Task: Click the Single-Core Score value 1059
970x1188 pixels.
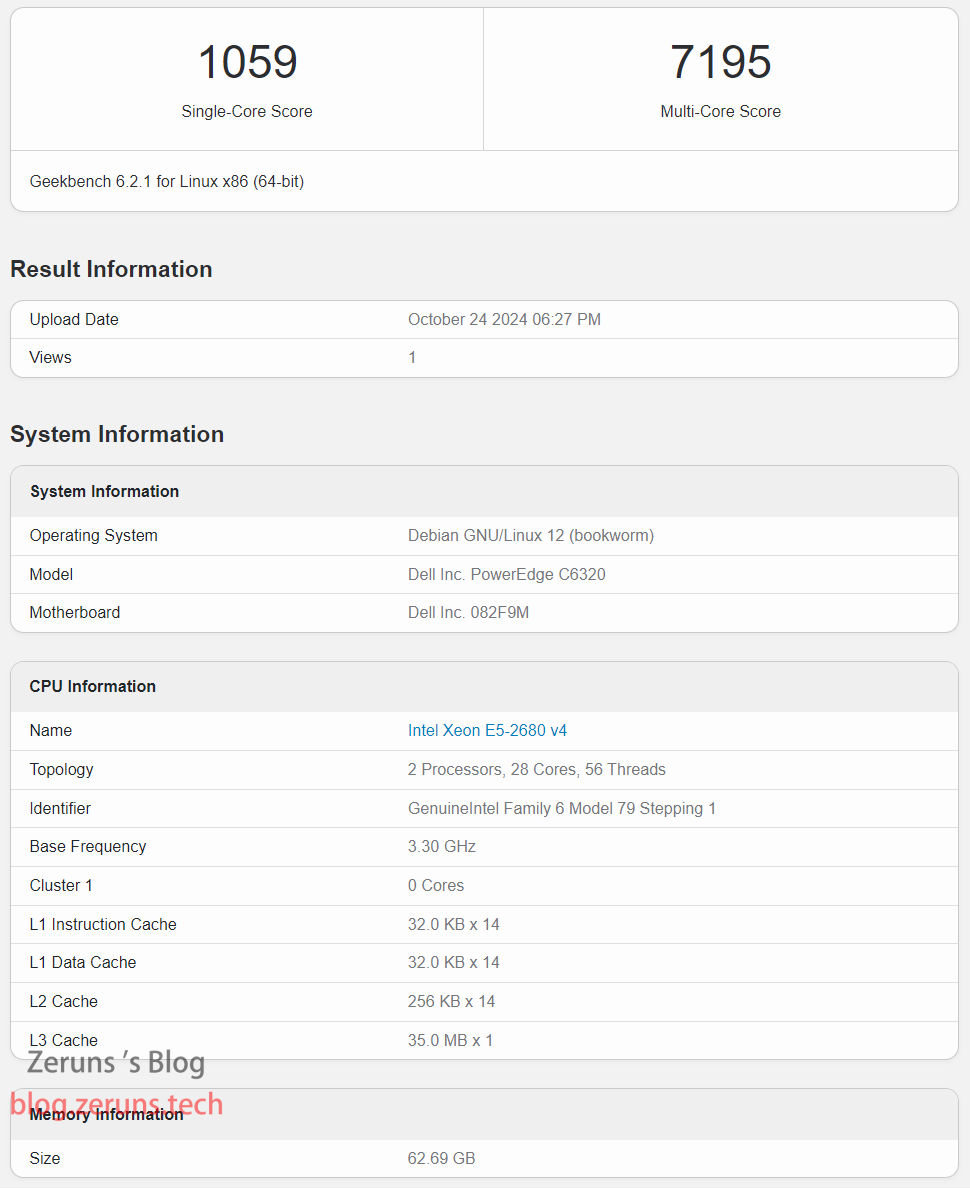Action: pyautogui.click(x=247, y=62)
